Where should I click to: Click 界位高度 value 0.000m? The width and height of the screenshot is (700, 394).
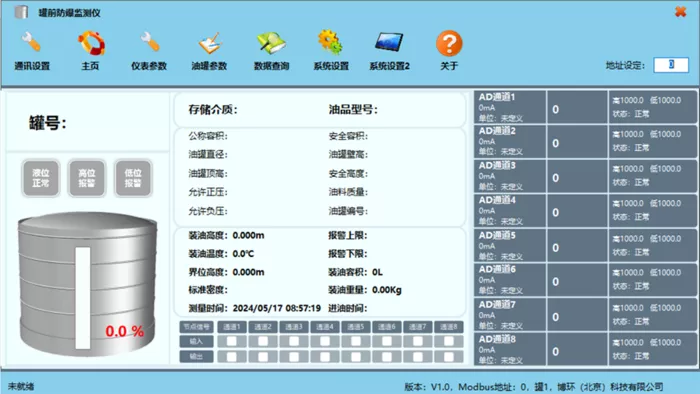(x=248, y=272)
